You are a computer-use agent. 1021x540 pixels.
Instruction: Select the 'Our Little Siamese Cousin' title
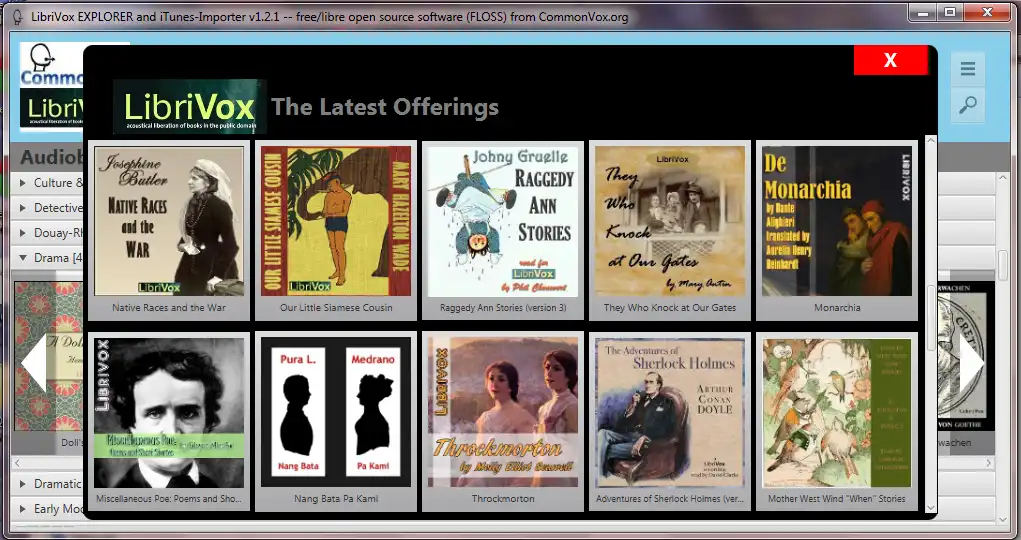(x=336, y=307)
